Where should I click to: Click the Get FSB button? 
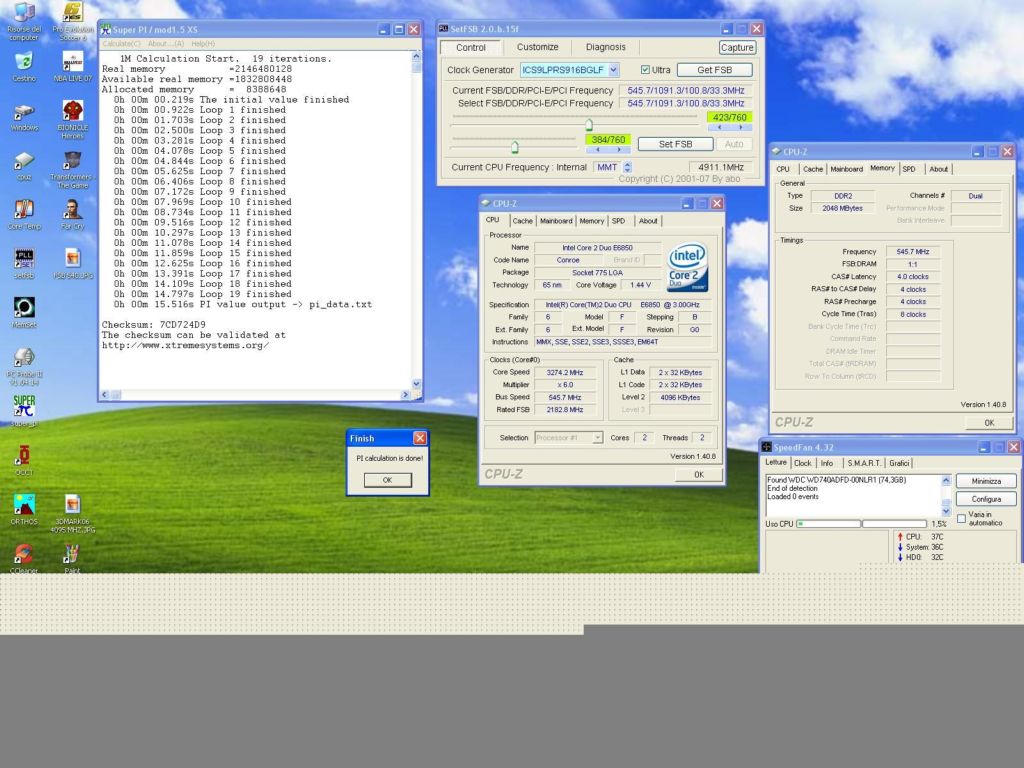[x=714, y=70]
